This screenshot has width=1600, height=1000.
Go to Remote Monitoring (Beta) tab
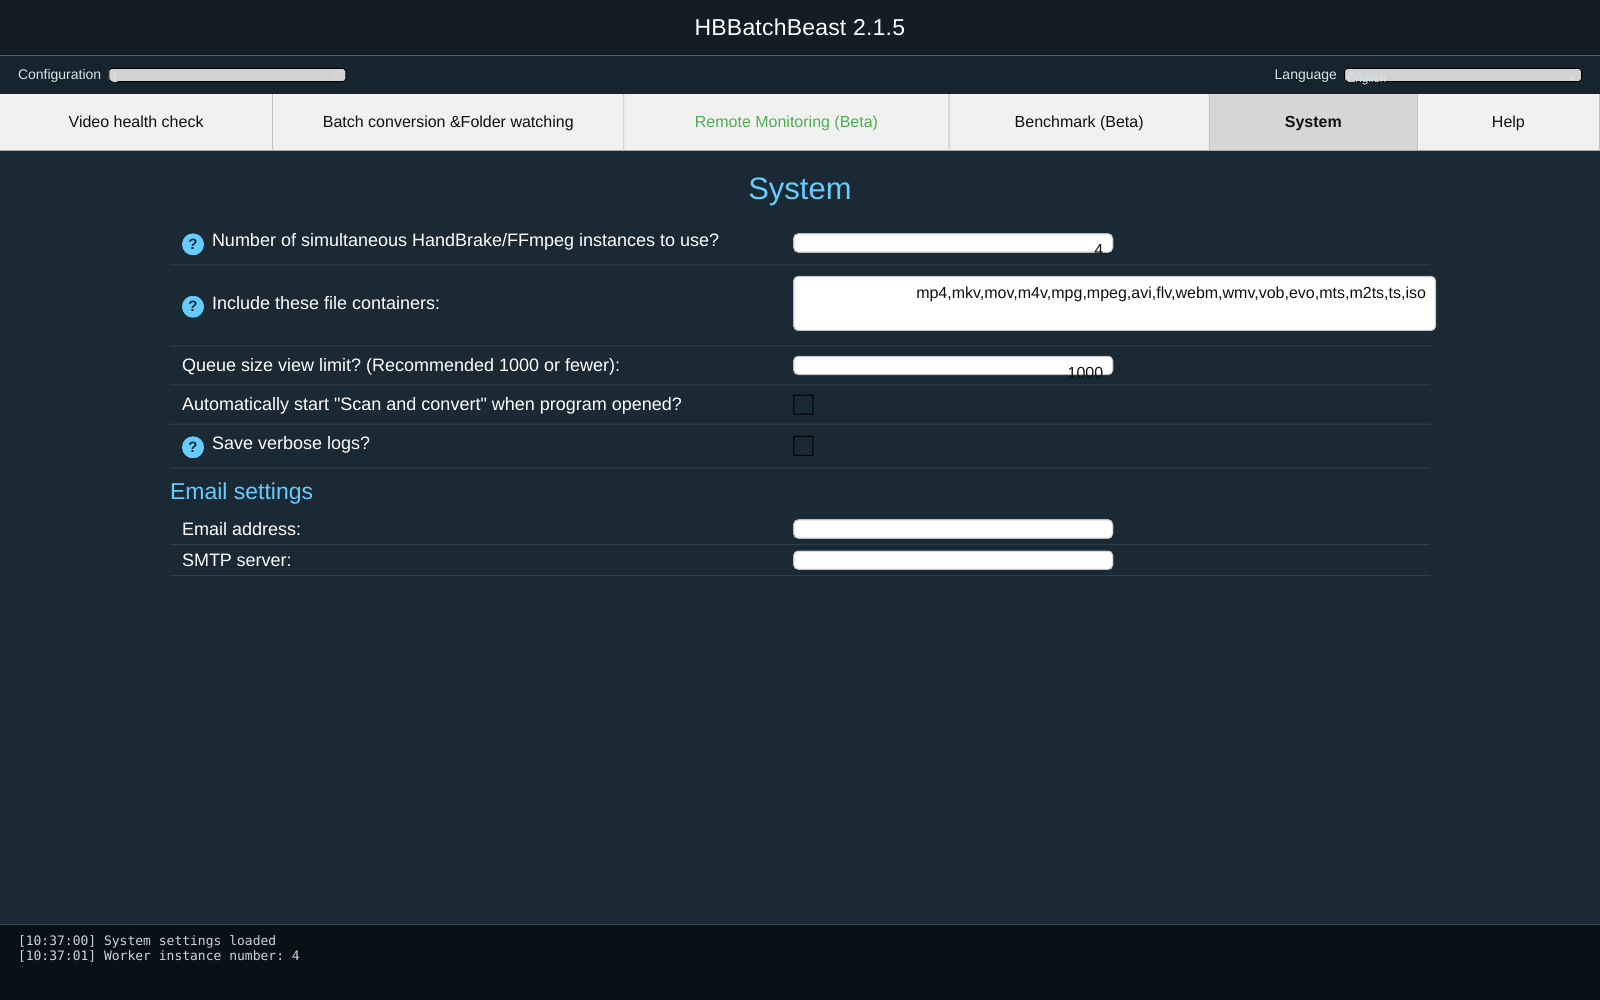[786, 122]
